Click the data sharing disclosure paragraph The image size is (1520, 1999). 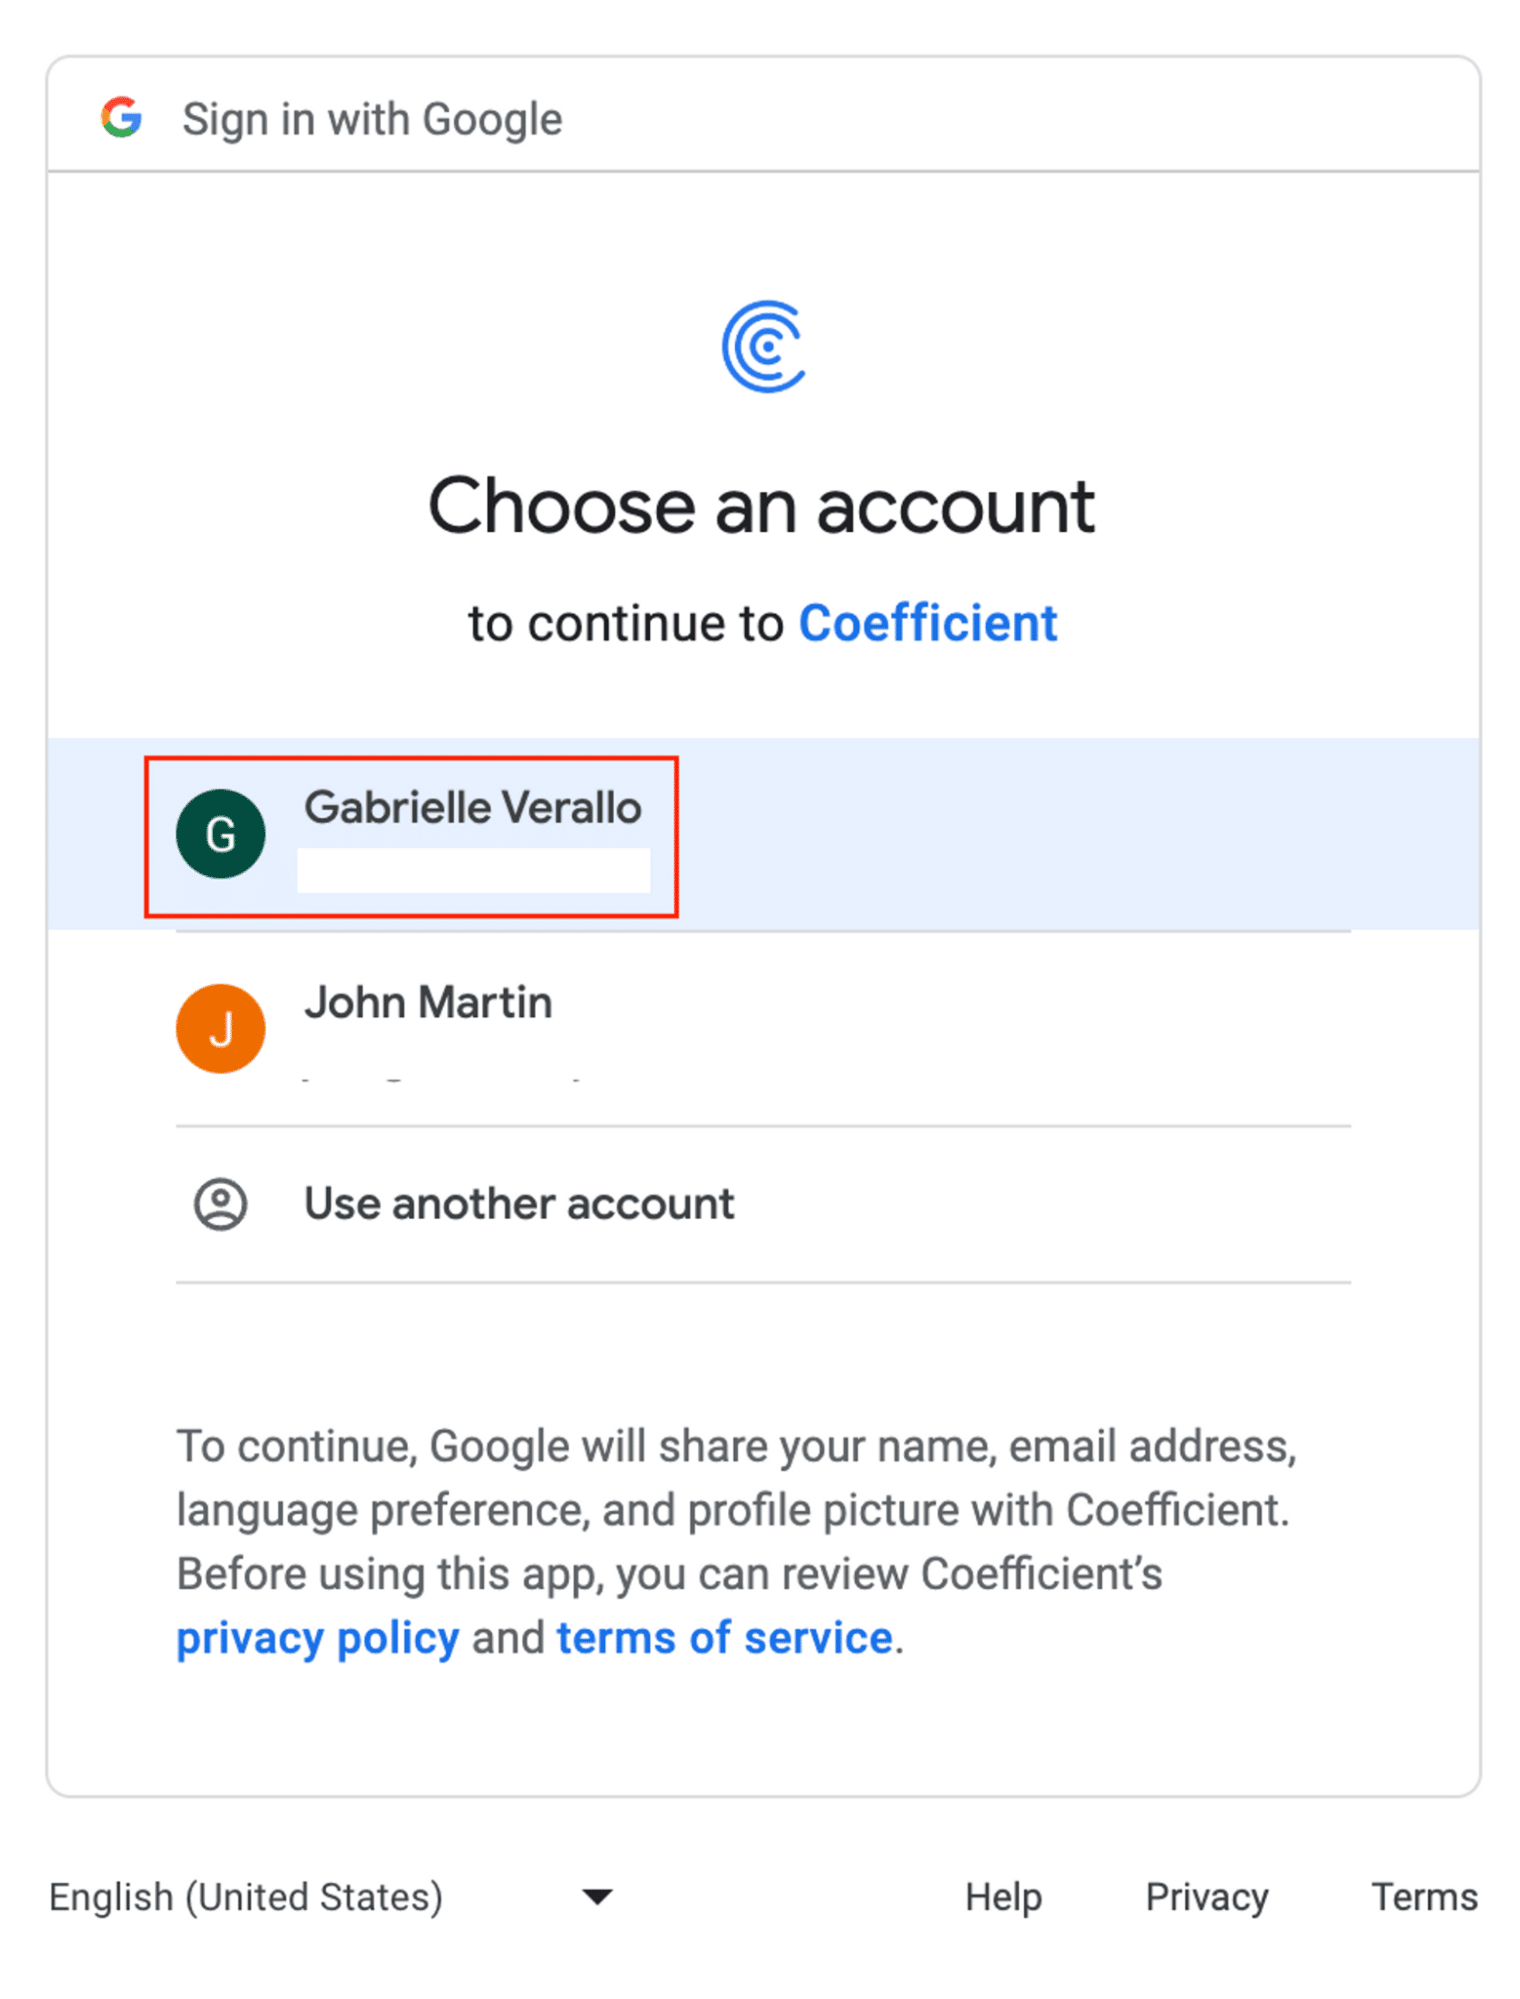(736, 1510)
